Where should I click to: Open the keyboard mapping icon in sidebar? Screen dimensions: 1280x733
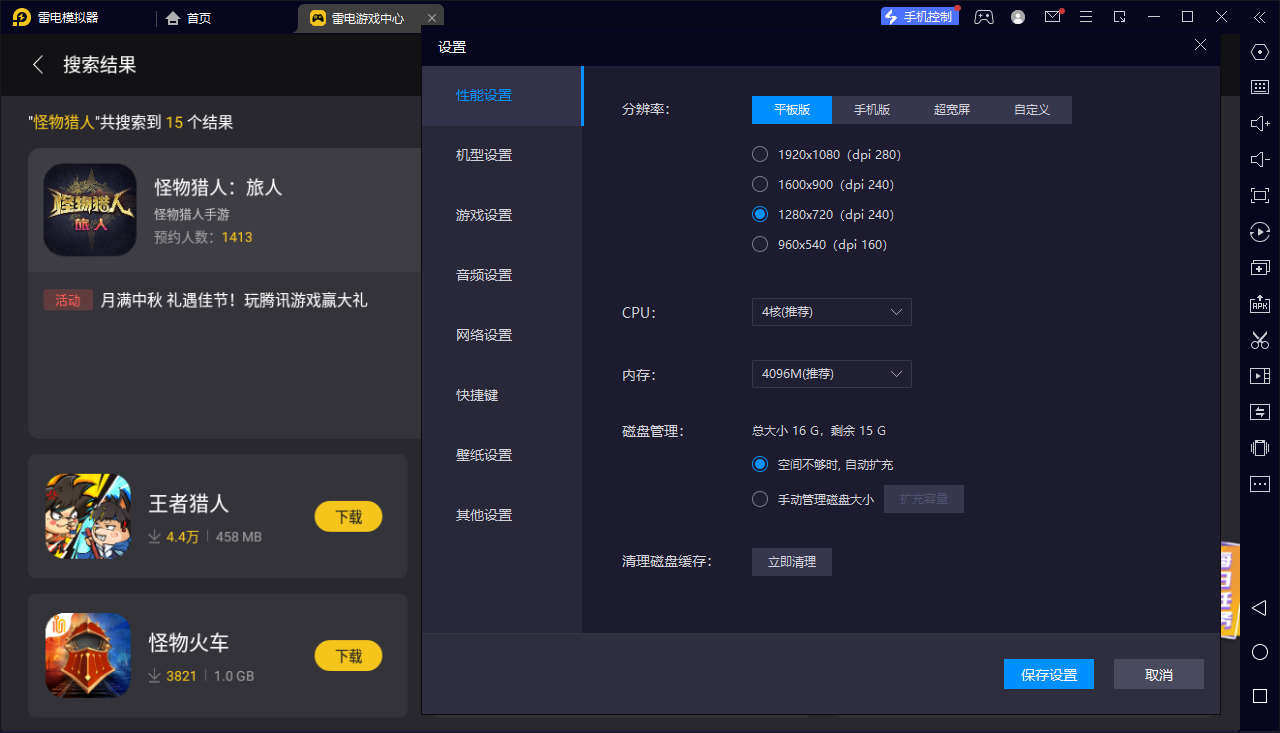(x=1260, y=87)
